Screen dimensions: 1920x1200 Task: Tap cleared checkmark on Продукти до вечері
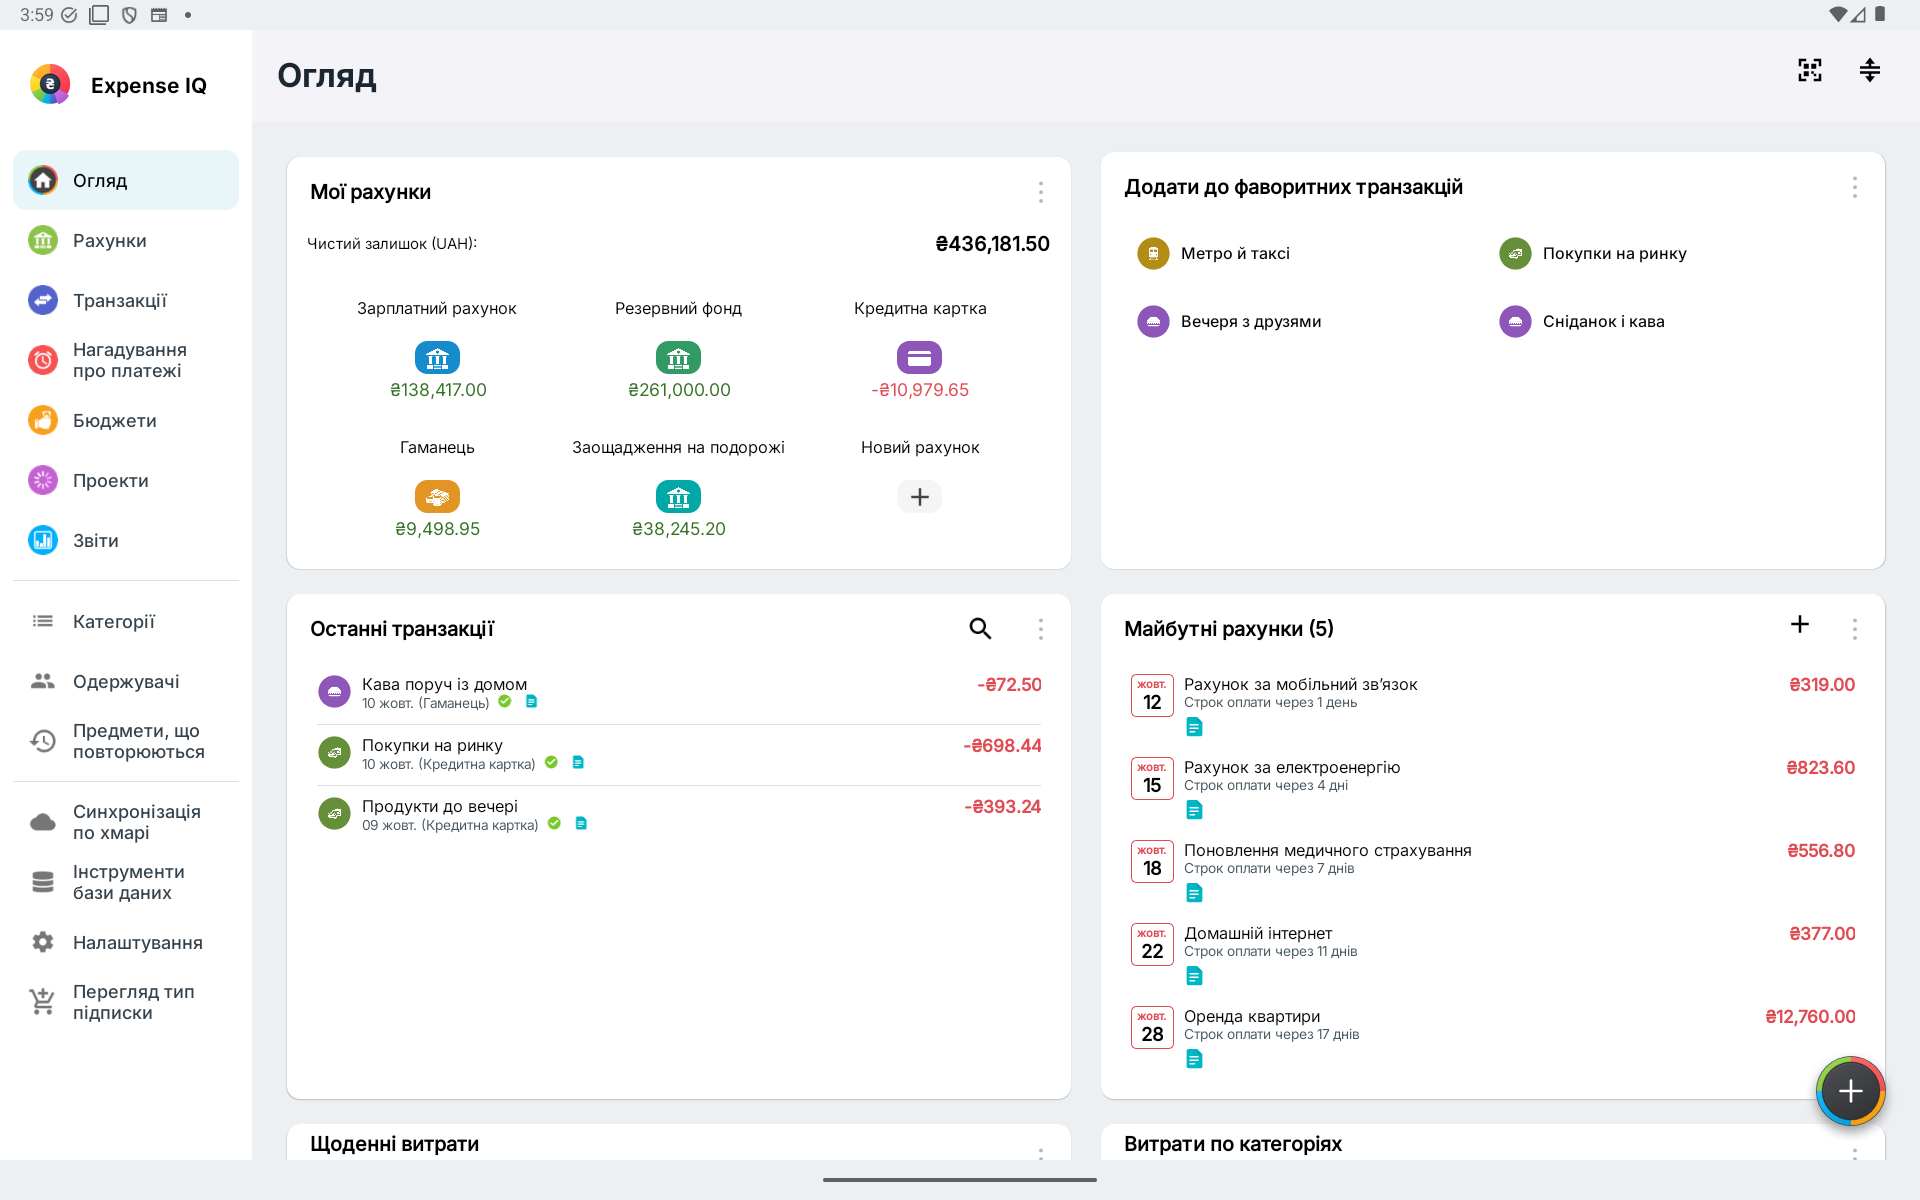pos(554,823)
